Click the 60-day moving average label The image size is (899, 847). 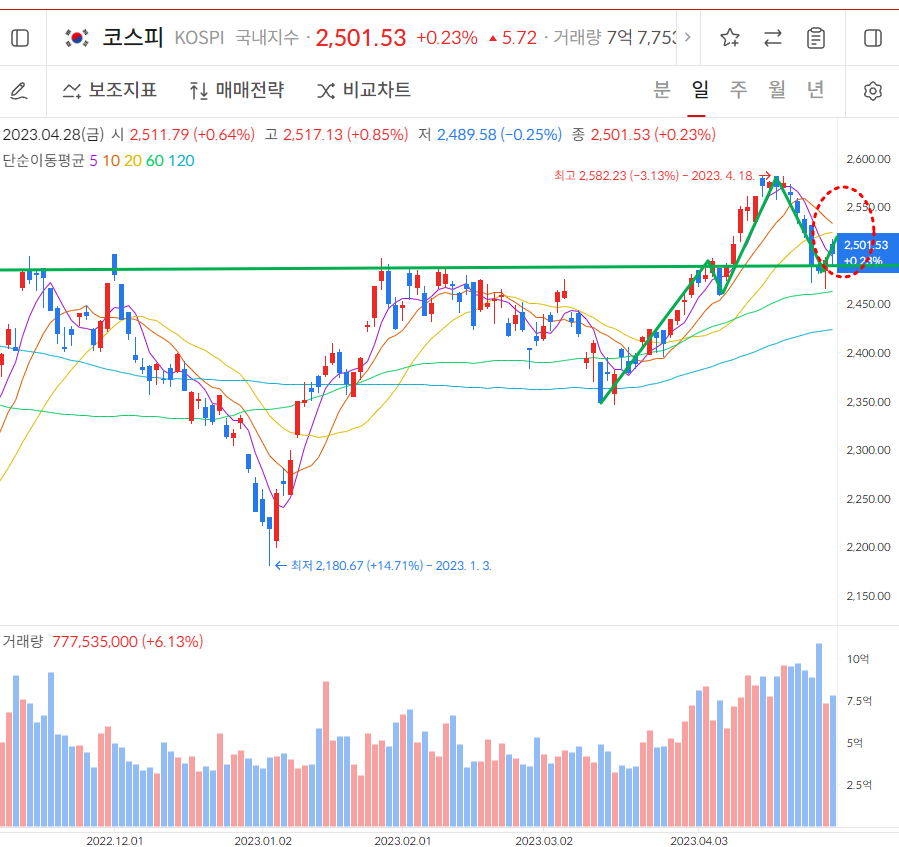155,161
